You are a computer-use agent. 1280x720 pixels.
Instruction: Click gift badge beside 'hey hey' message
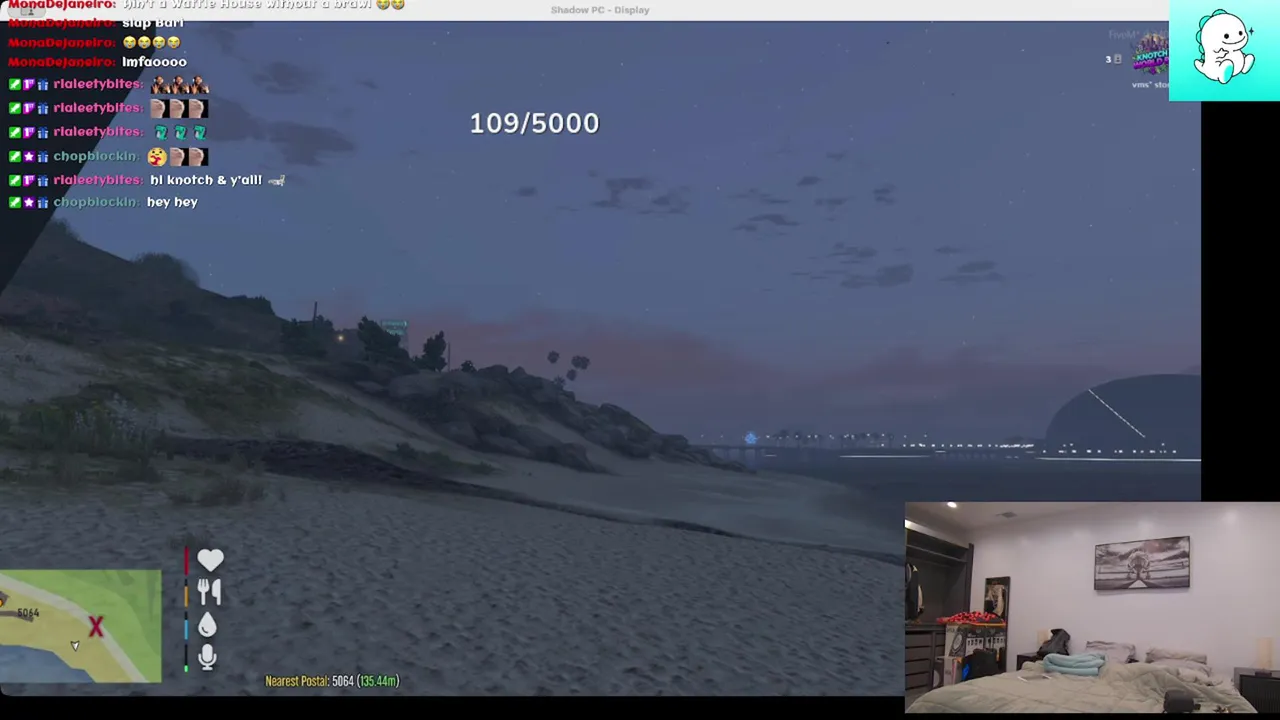point(42,202)
